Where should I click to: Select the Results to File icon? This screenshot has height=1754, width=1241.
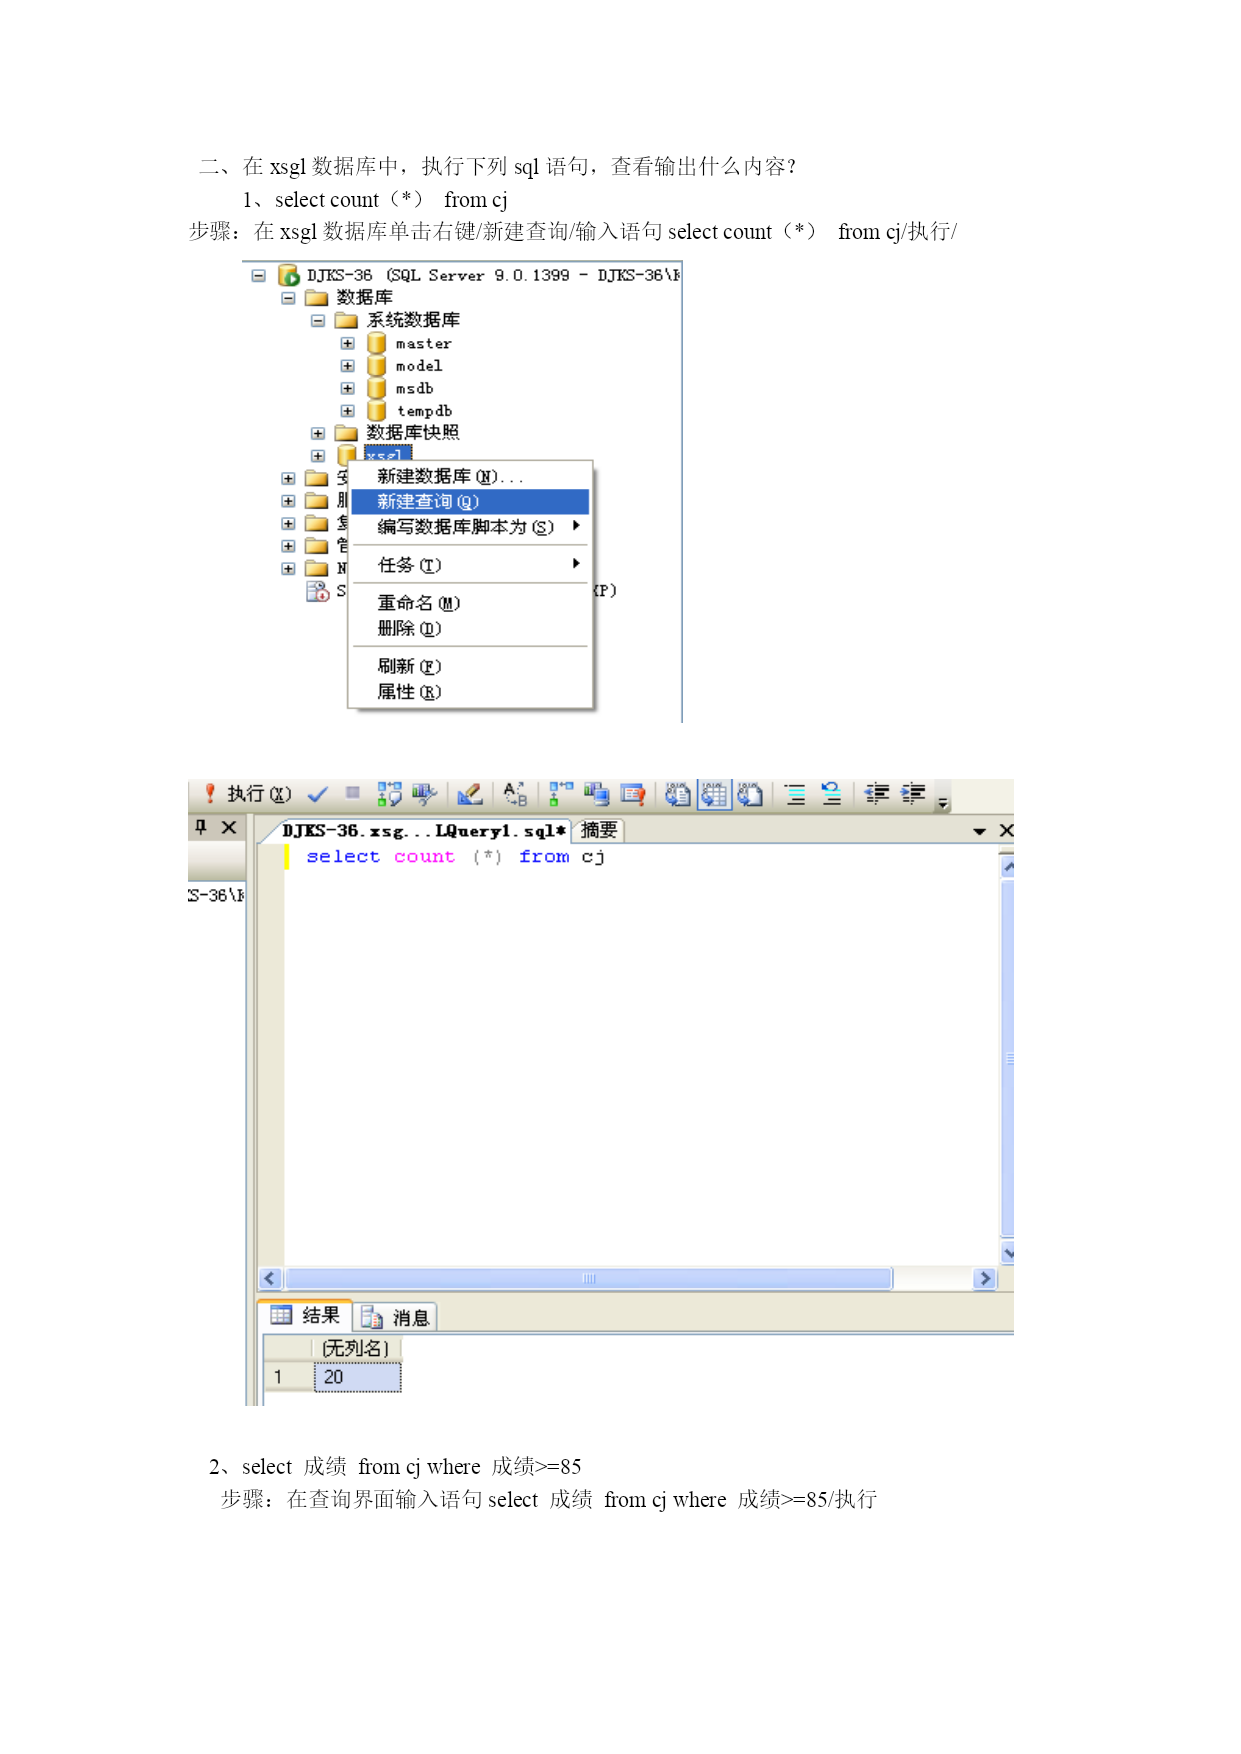click(750, 794)
